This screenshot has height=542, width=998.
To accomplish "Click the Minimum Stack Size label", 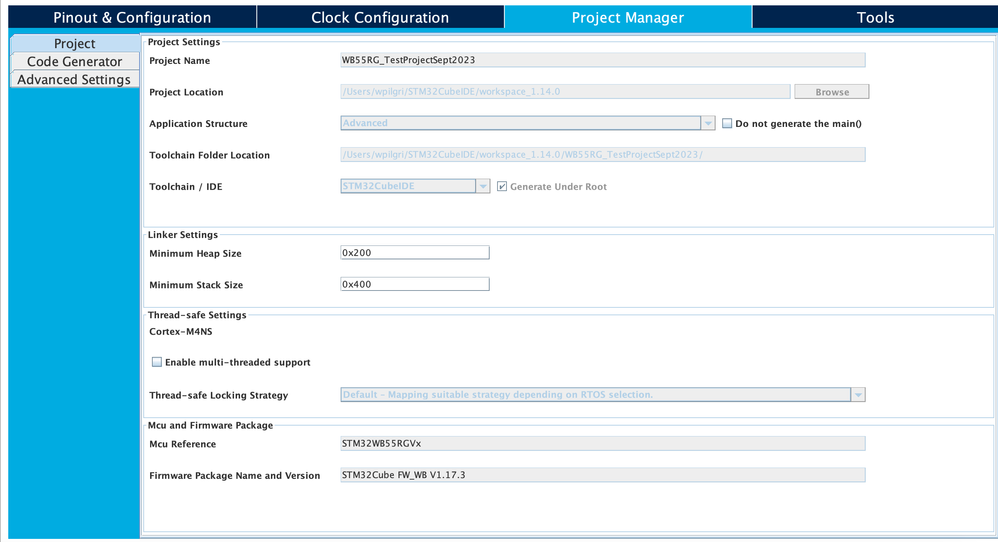I will [196, 285].
